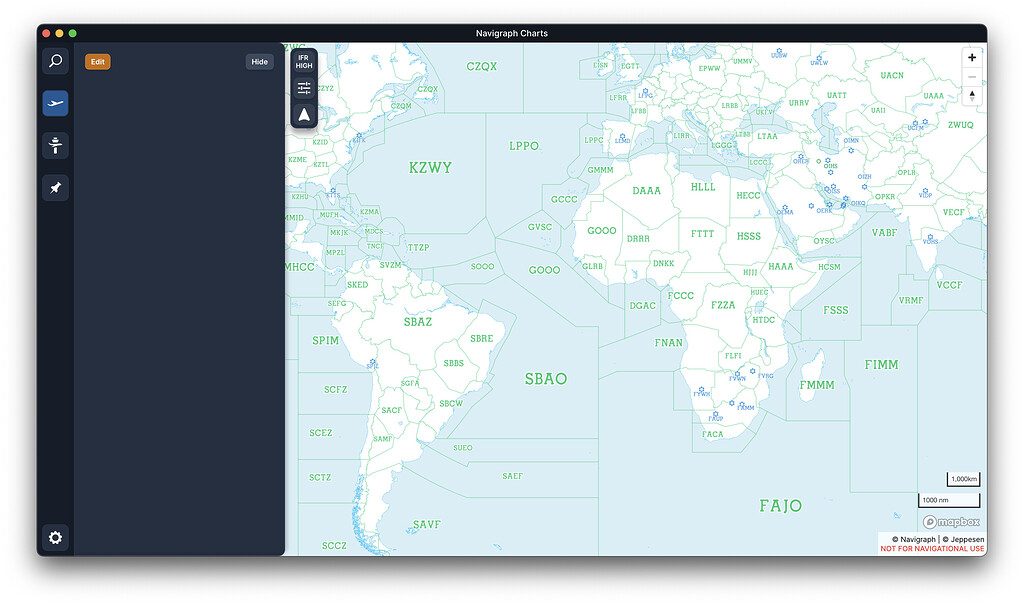Zoom out with the minus control
The height and width of the screenshot is (605, 1024).
pos(971,76)
